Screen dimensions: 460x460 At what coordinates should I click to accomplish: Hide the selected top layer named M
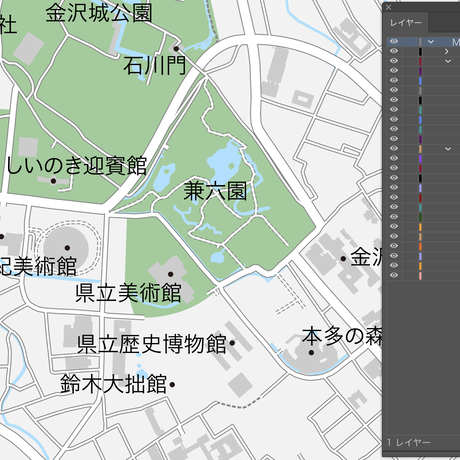[394, 41]
